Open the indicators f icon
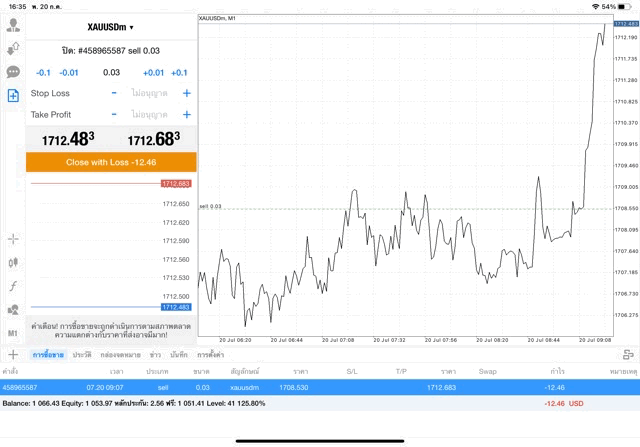The height and width of the screenshot is (447, 640). [x=13, y=286]
